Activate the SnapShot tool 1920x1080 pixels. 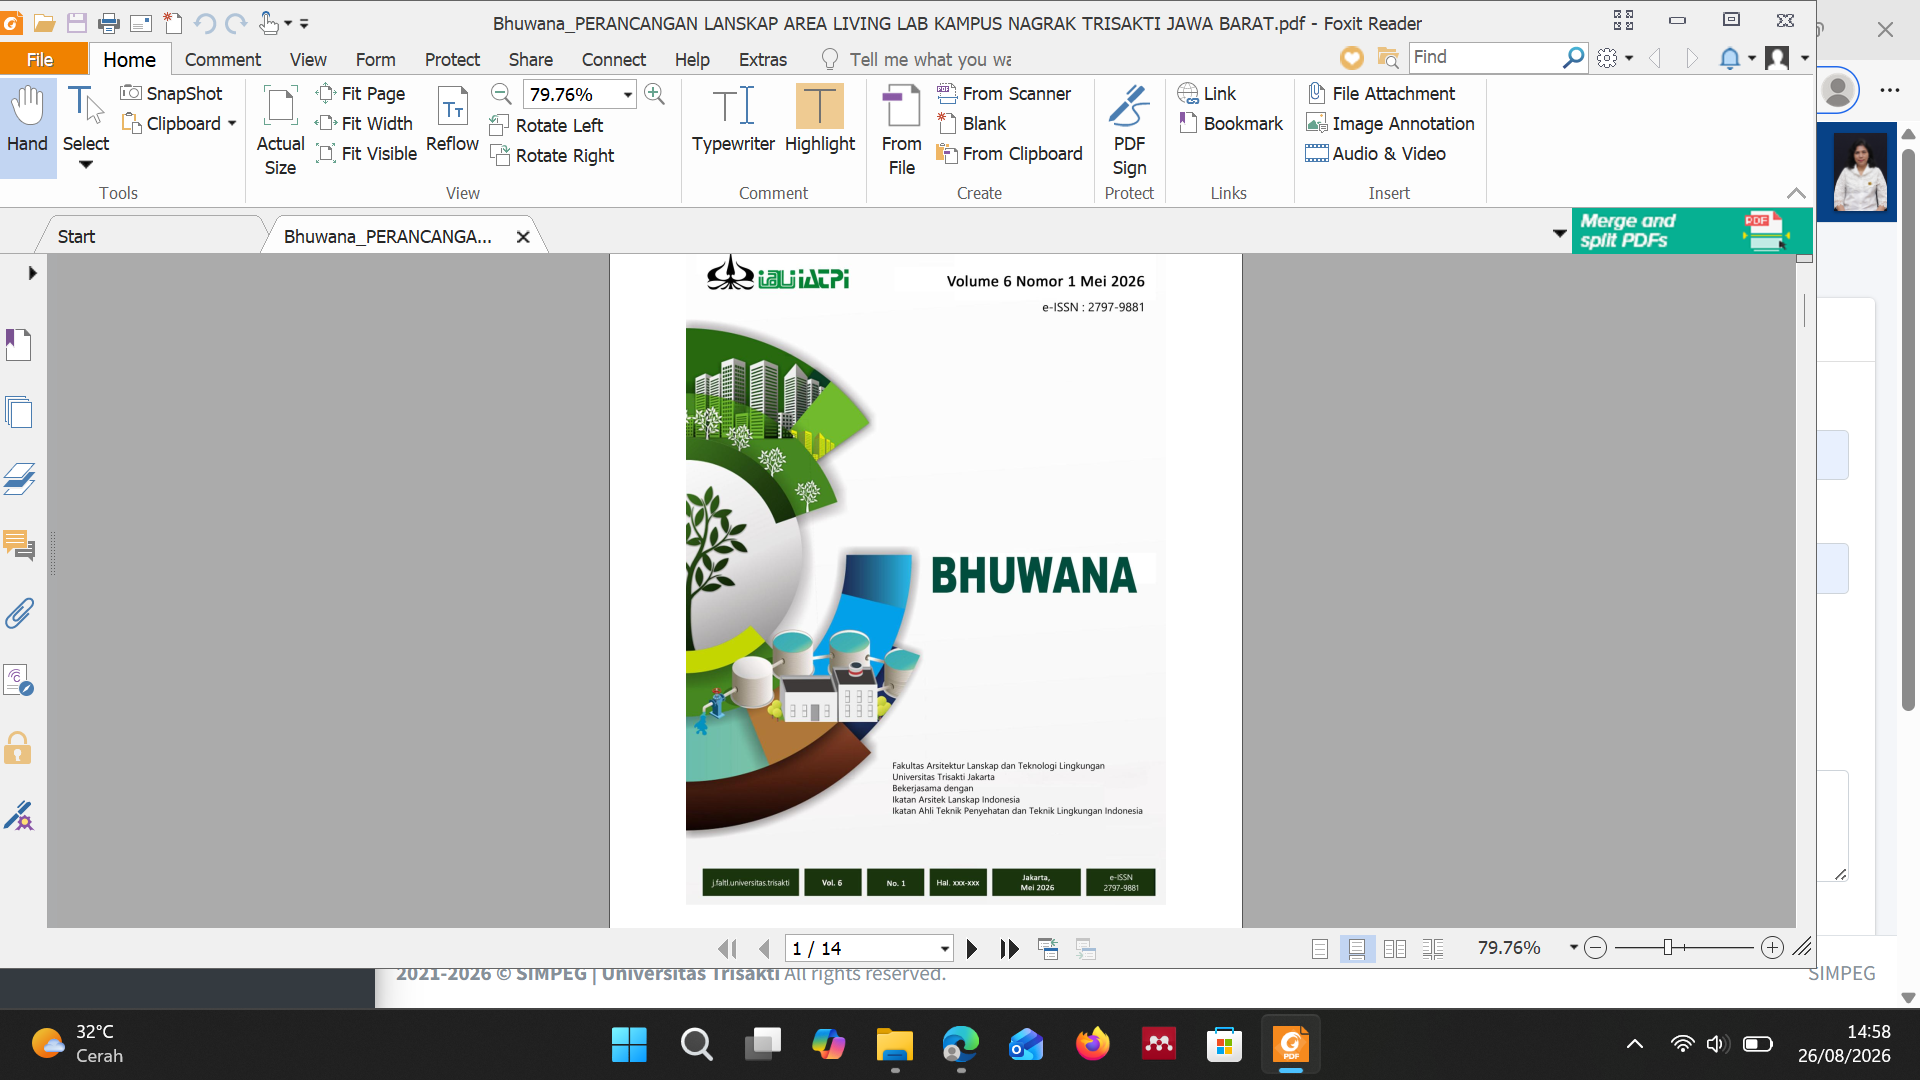pos(171,93)
